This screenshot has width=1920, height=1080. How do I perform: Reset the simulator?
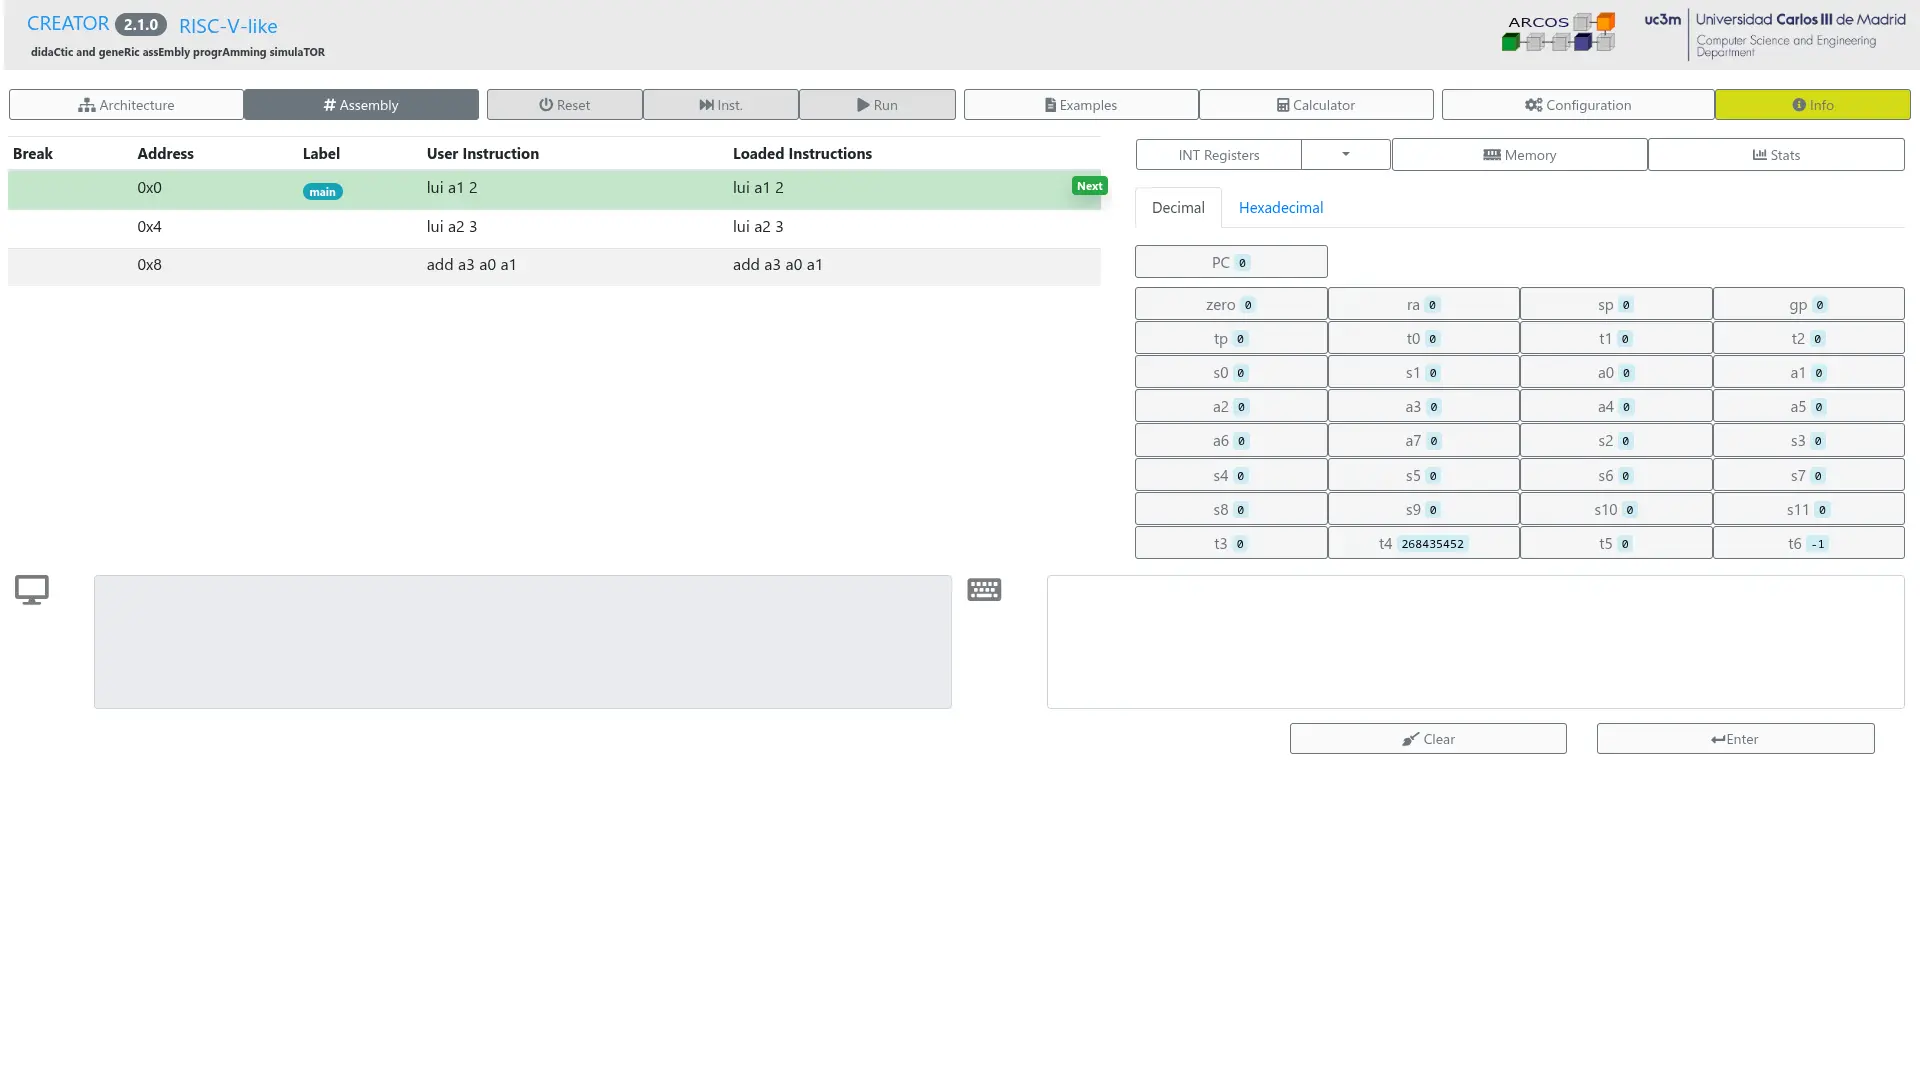pos(564,105)
